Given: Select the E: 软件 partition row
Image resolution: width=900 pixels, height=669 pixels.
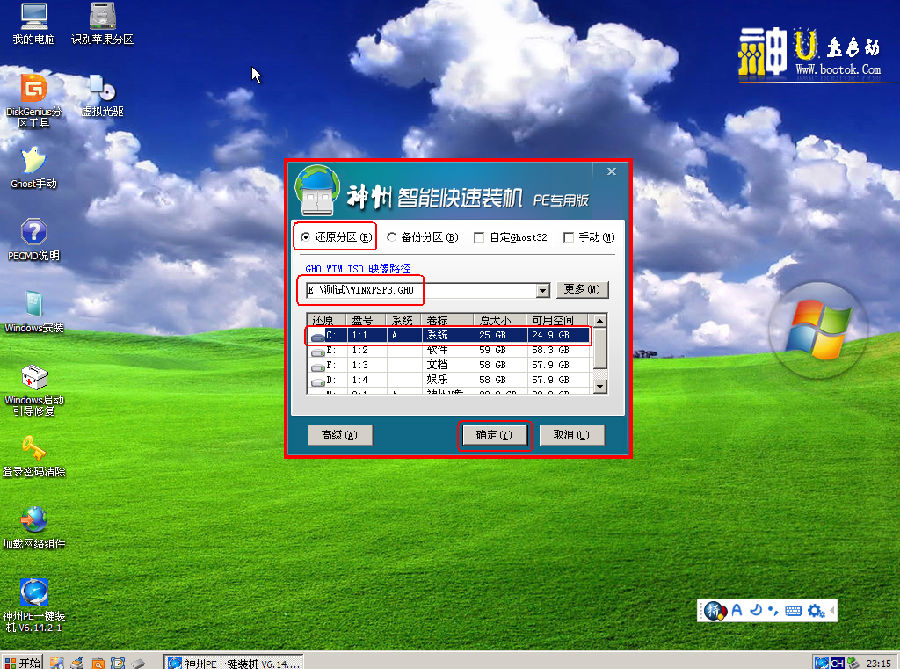Looking at the screenshot, I should tap(450, 351).
